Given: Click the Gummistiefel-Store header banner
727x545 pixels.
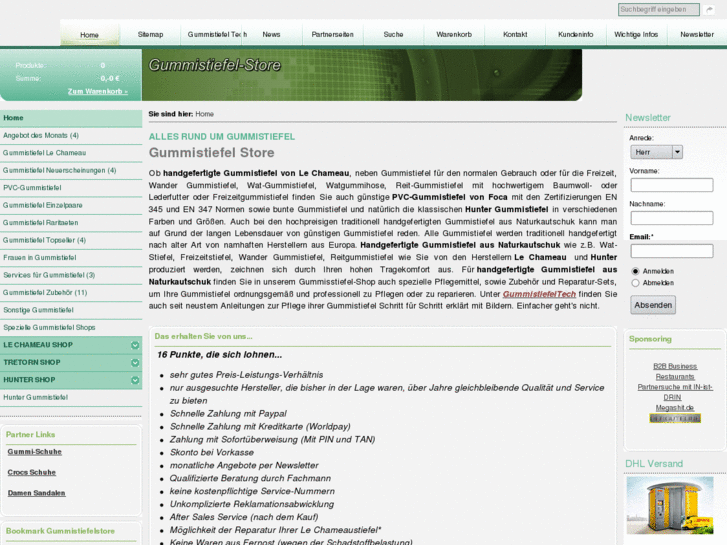Looking at the screenshot, I should [362, 75].
